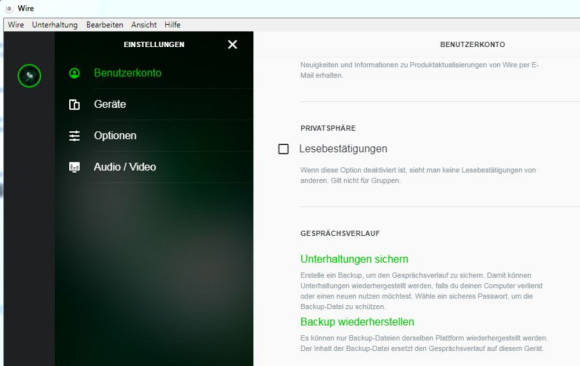Viewport: 580px width, 366px height.
Task: Toggle the Lesebestätigungen checkbox
Action: pos(283,149)
